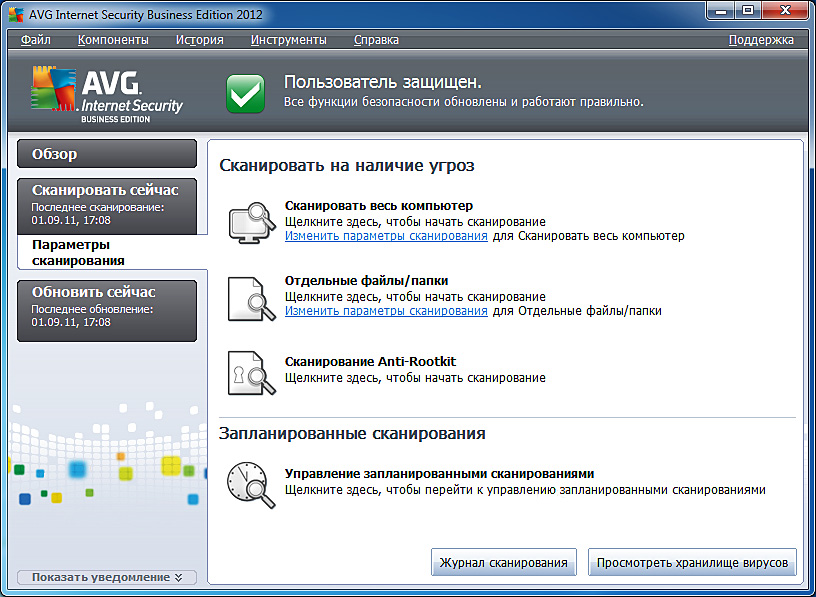The height and width of the screenshot is (597, 816).
Task: Open the Справка menu
Action: (376, 40)
